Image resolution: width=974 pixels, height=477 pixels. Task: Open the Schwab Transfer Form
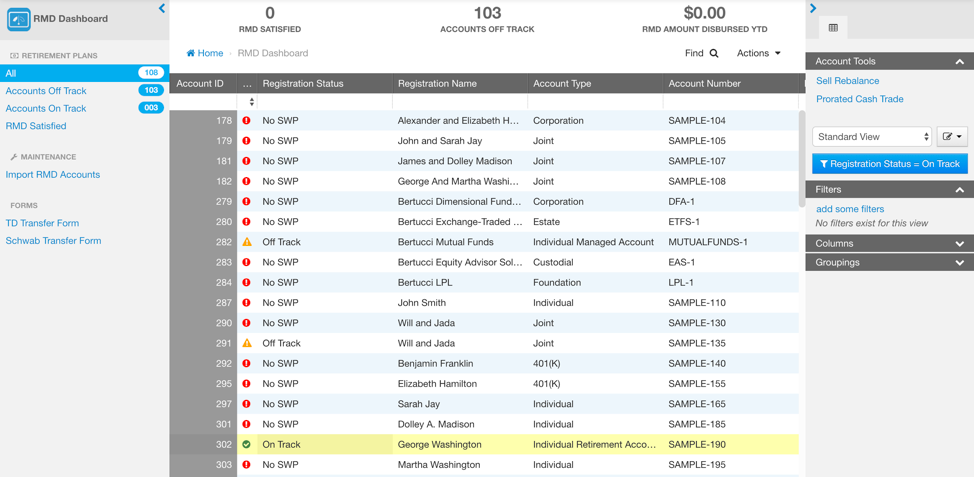pyautogui.click(x=53, y=240)
